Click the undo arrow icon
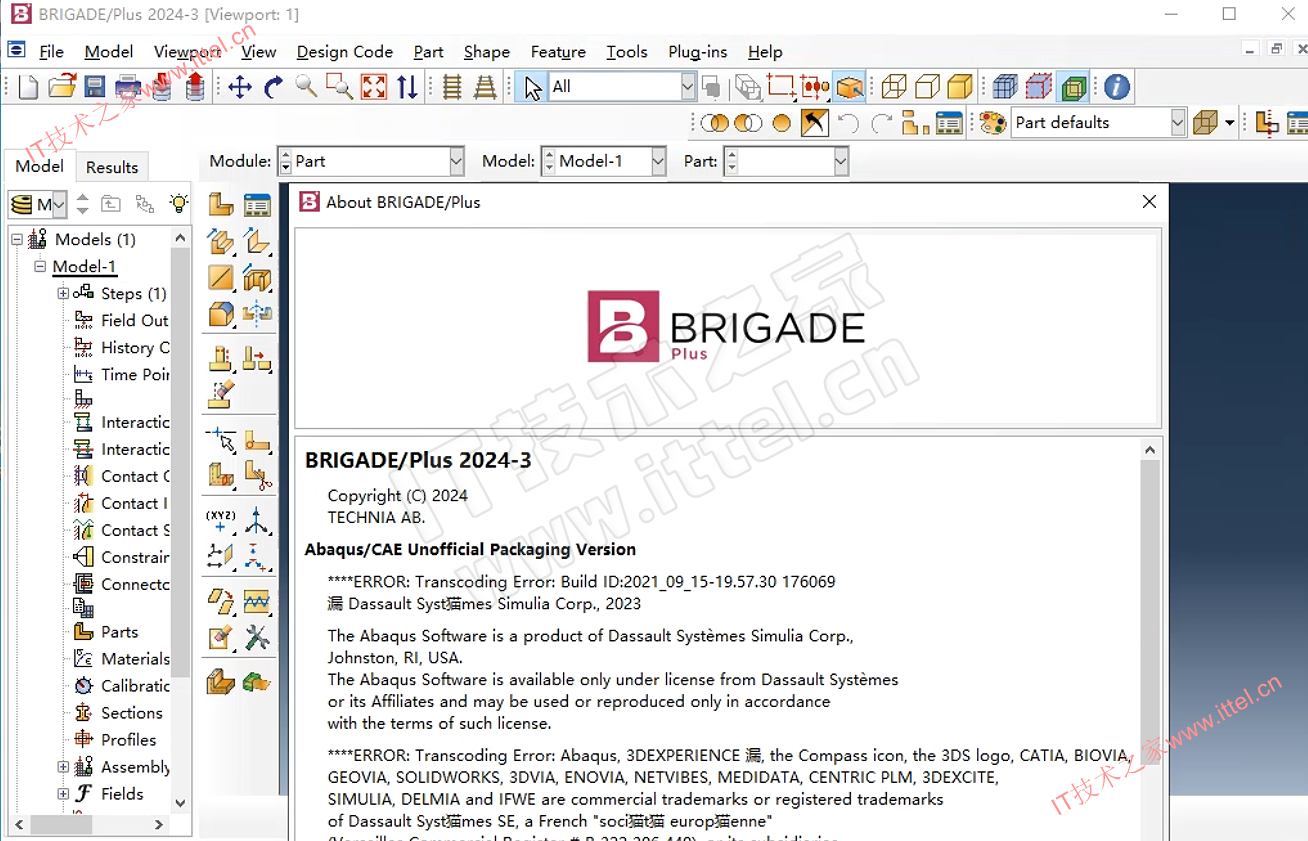 [x=848, y=123]
